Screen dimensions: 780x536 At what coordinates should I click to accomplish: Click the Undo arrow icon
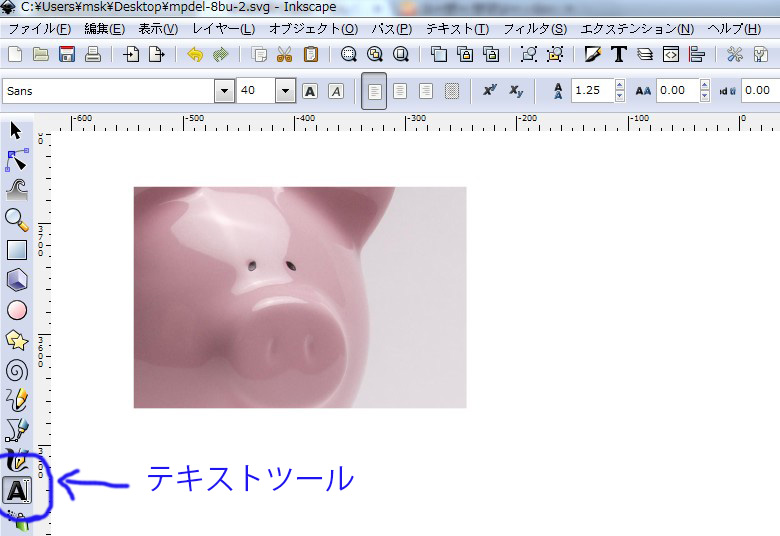(x=195, y=54)
